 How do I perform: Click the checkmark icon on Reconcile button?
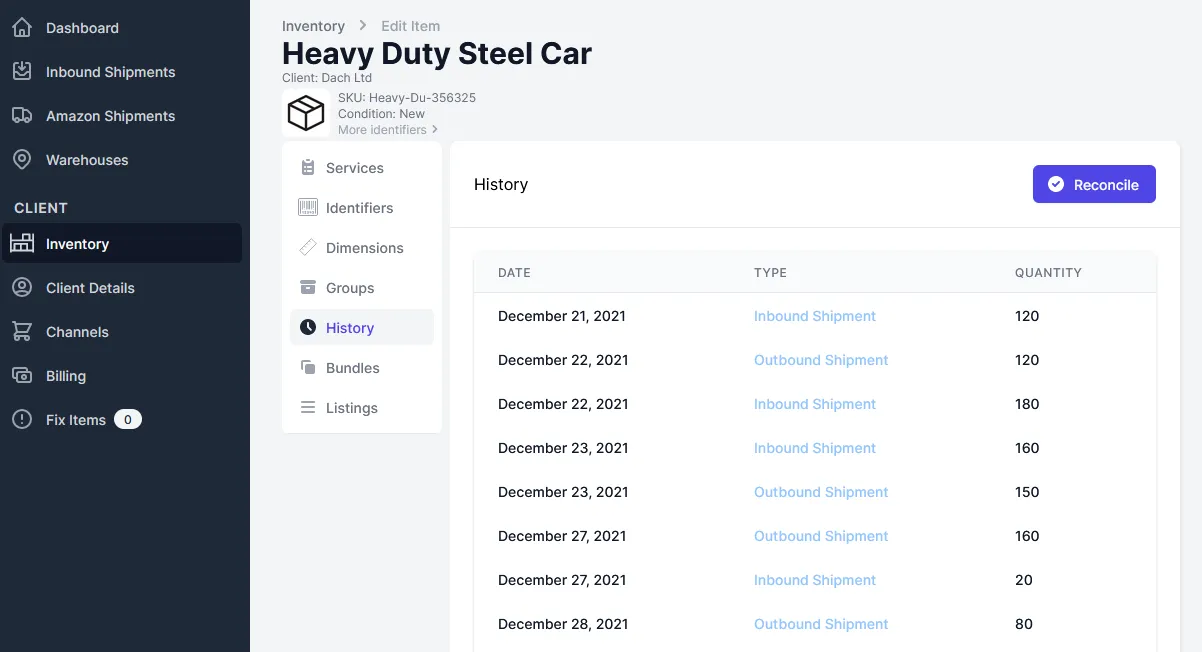click(x=1056, y=185)
